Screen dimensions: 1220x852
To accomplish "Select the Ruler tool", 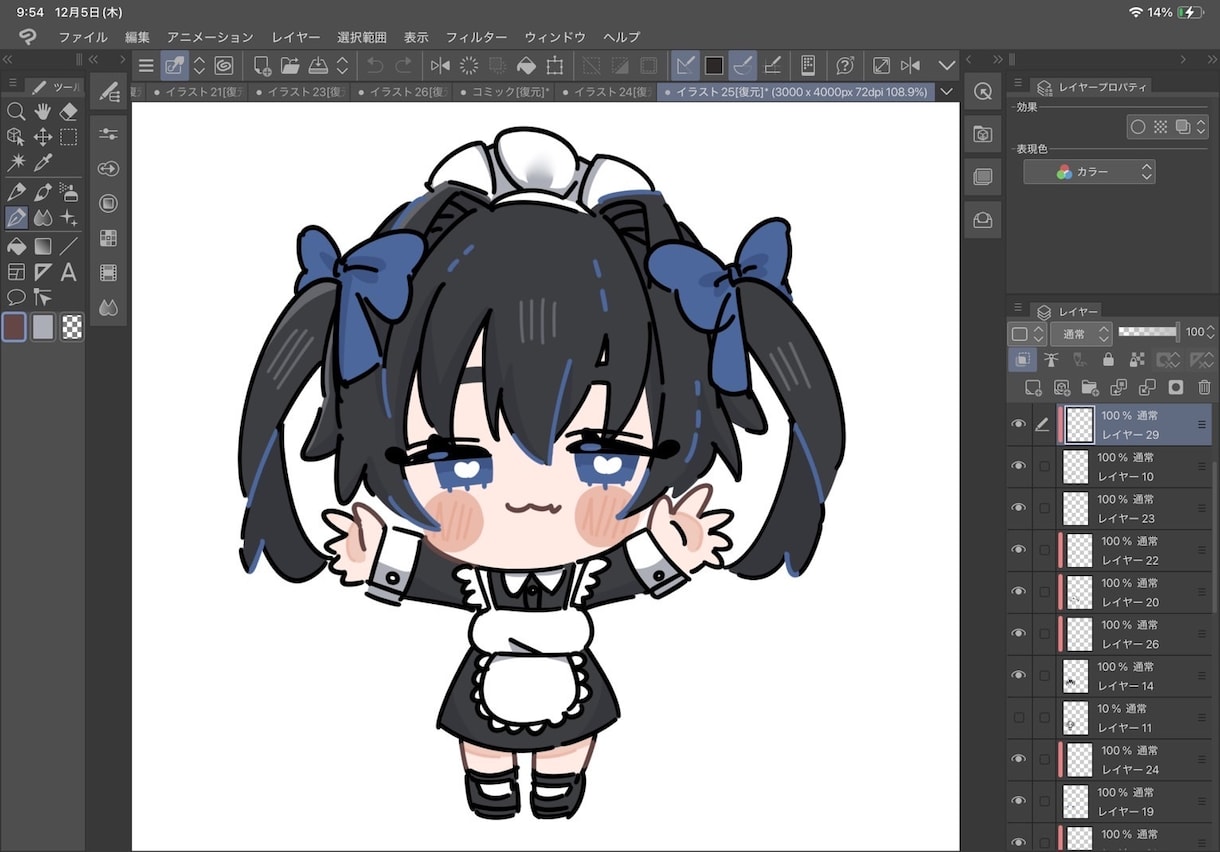I will pyautogui.click(x=43, y=271).
